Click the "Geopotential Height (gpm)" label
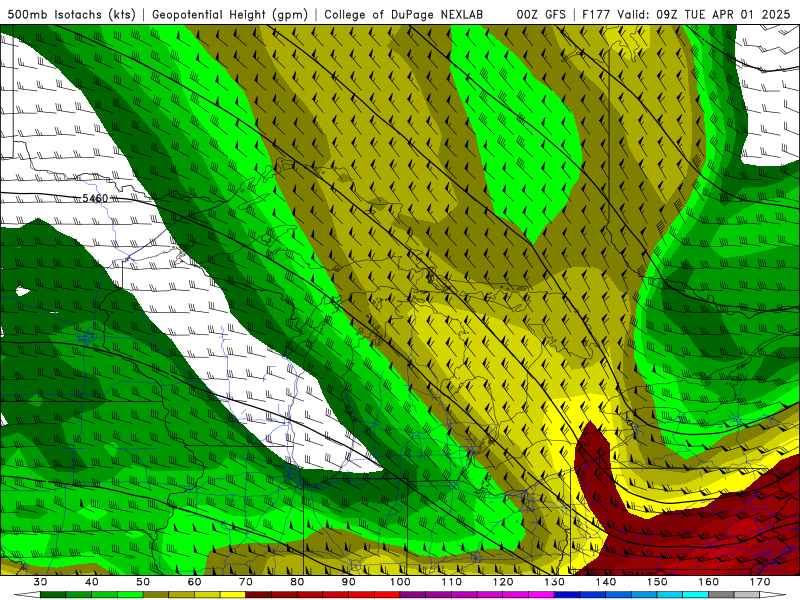This screenshot has height=600, width=800. pos(230,14)
